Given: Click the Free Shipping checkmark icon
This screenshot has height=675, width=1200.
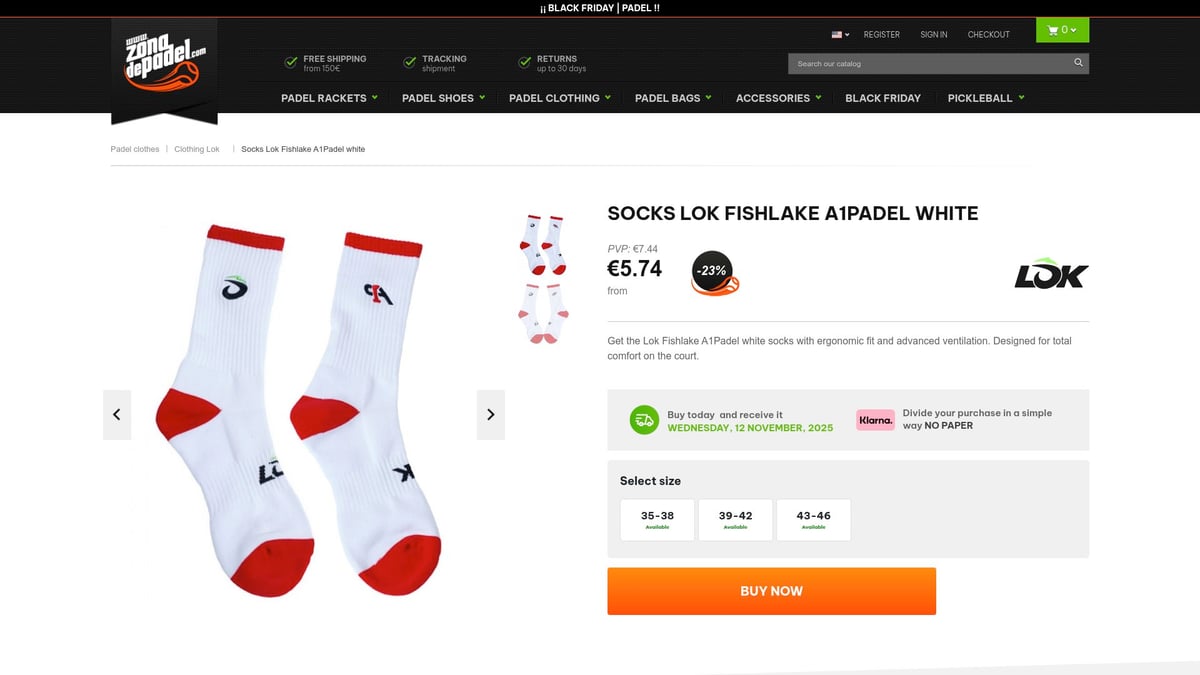Looking at the screenshot, I should (x=291, y=61).
